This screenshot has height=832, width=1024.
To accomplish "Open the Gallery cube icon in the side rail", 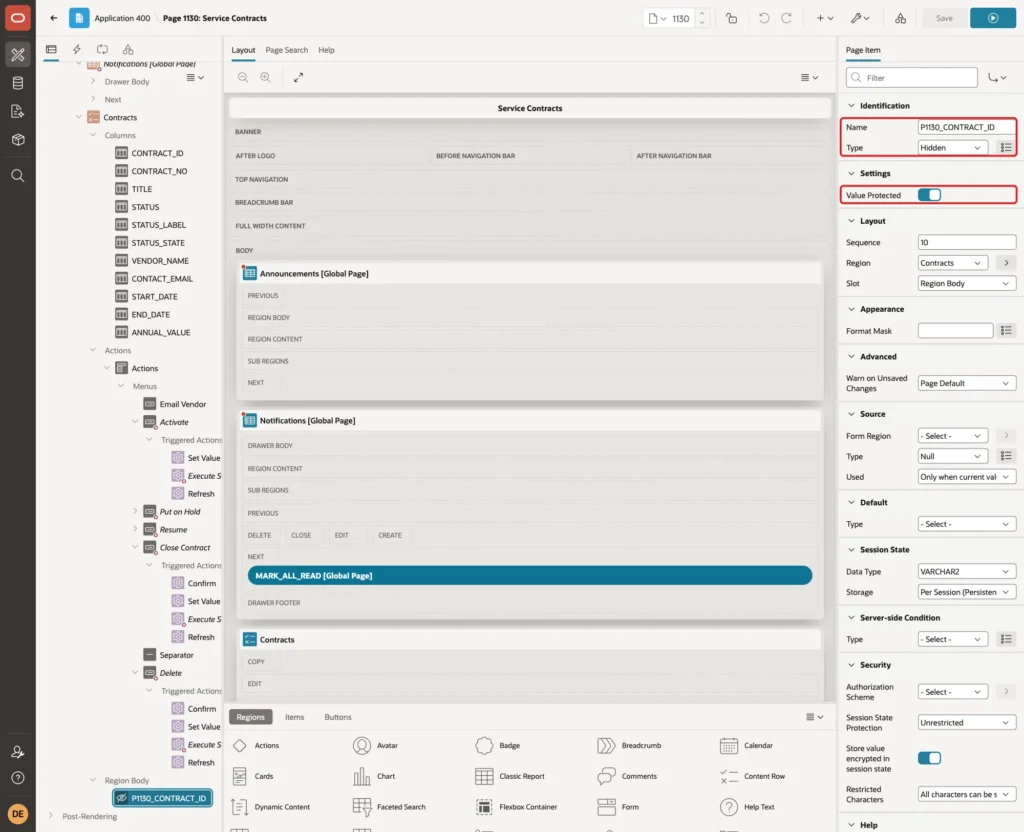I will pos(18,139).
